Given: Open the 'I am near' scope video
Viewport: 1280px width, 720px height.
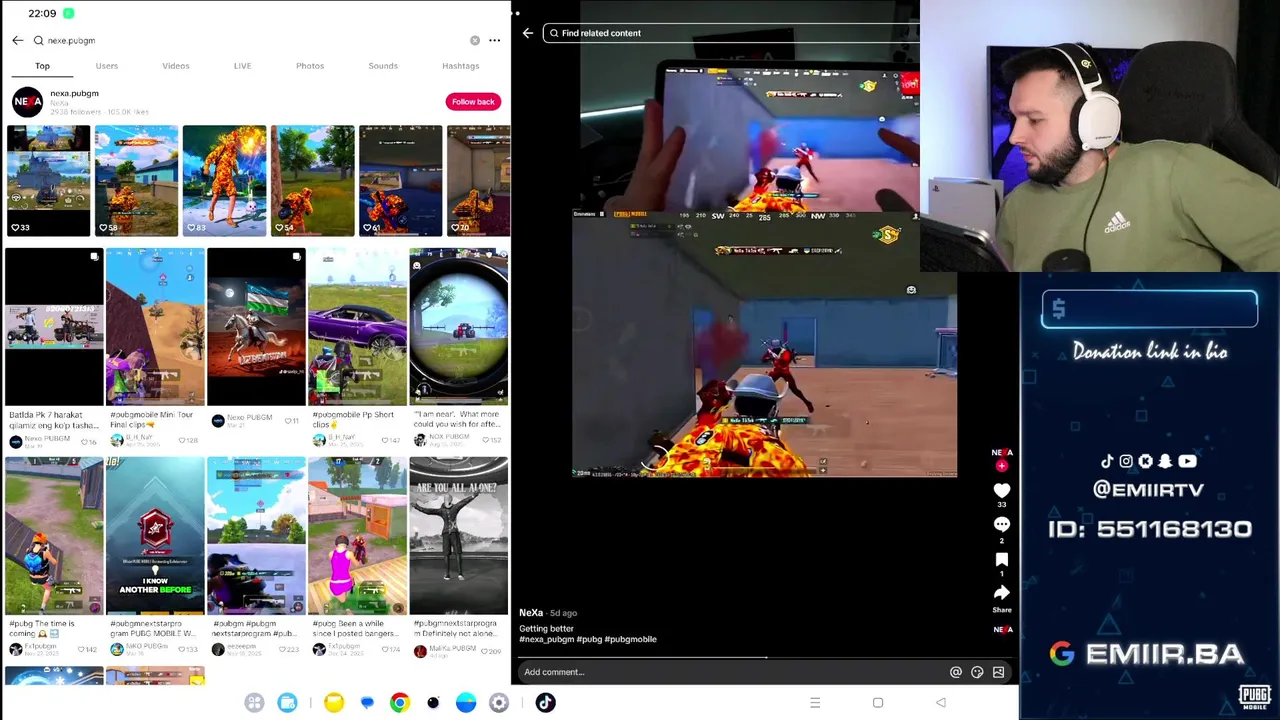Looking at the screenshot, I should [x=458, y=327].
